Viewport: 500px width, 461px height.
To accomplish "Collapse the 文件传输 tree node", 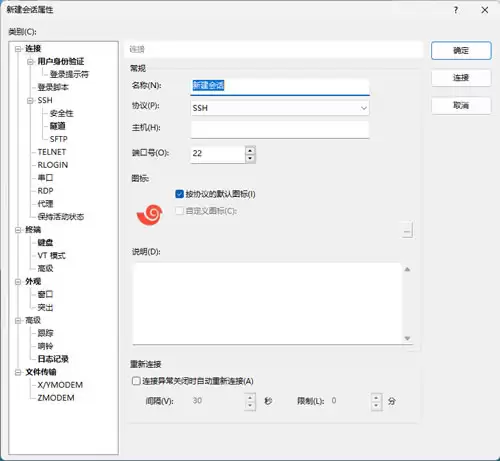I will 18,372.
